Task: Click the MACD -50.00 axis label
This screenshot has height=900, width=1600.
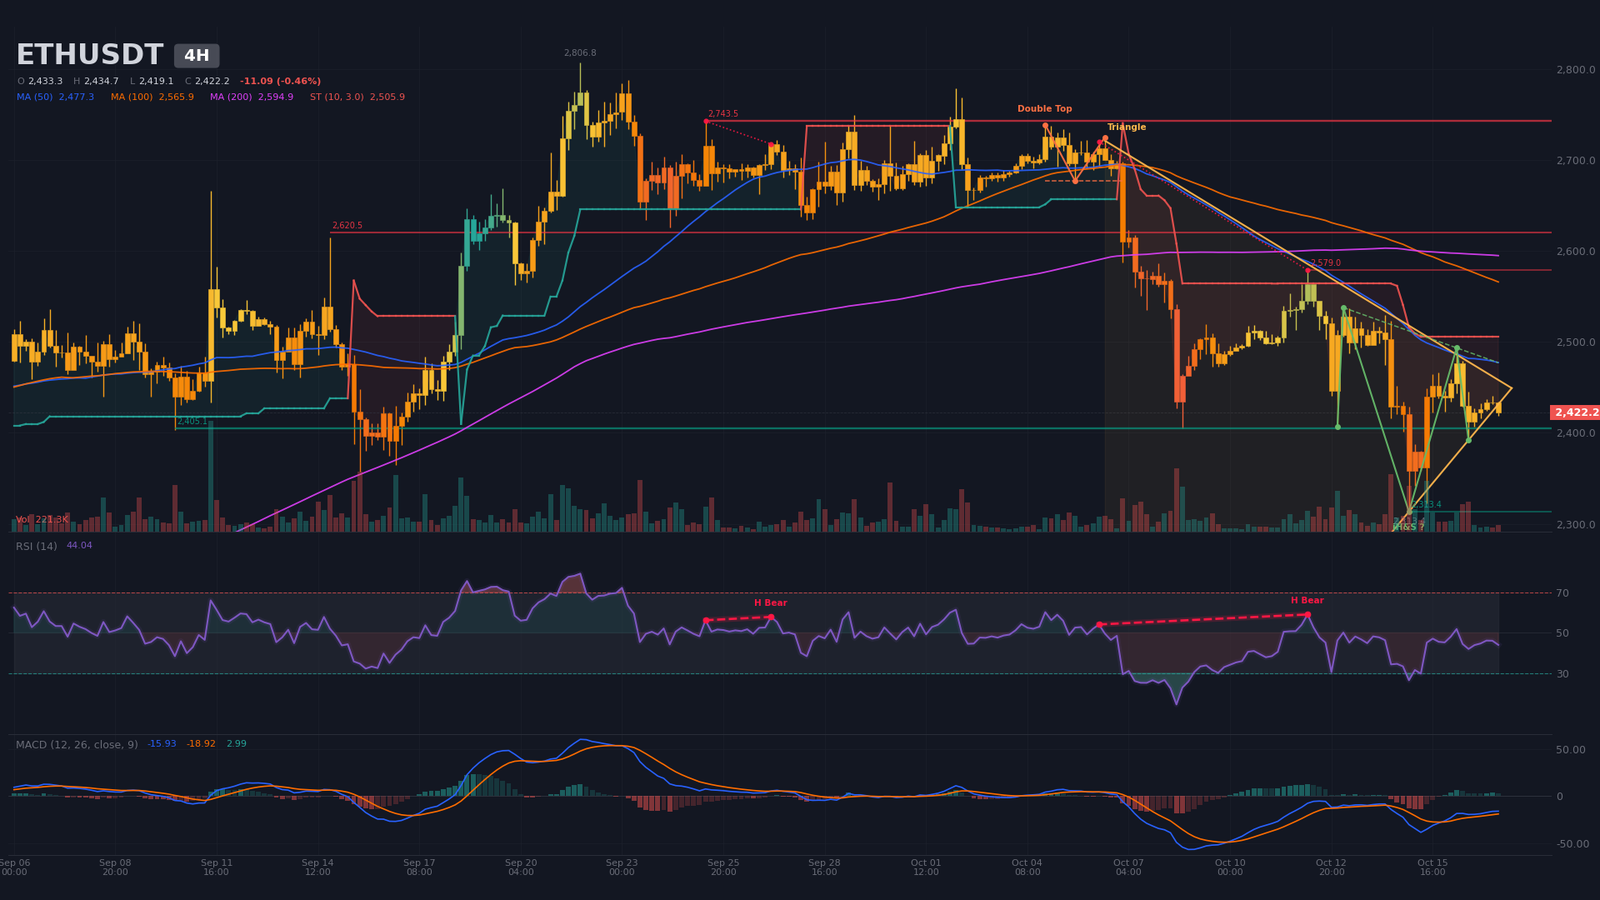Action: pyautogui.click(x=1572, y=844)
